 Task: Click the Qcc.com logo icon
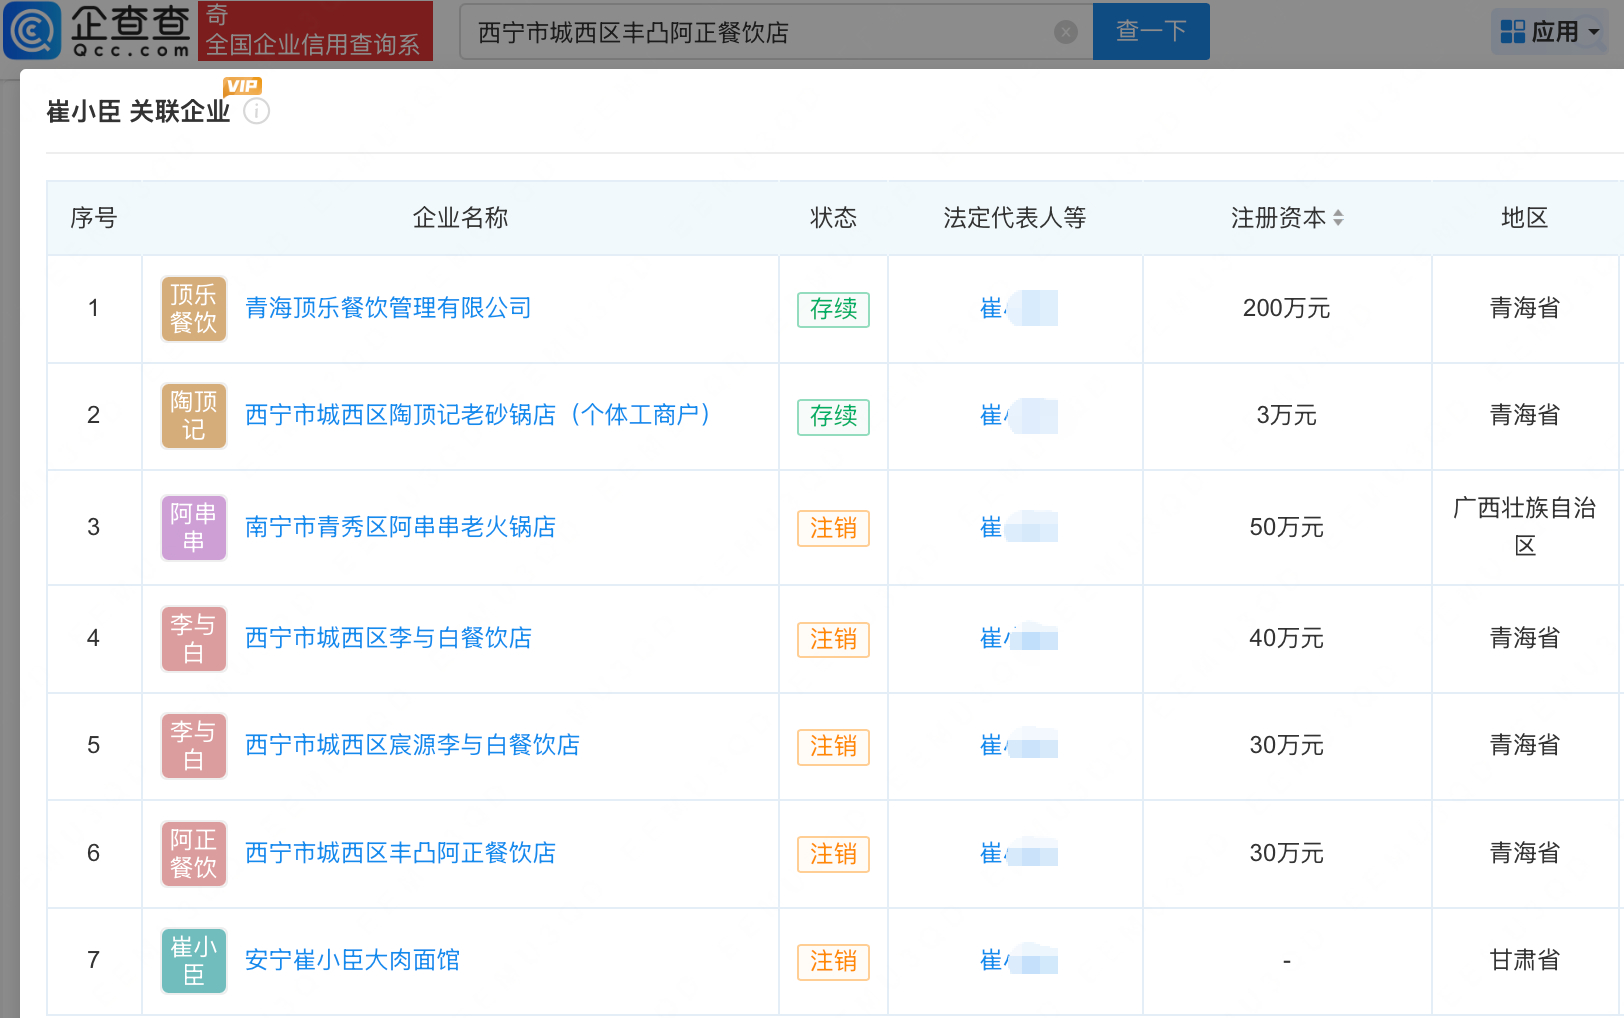point(33,30)
